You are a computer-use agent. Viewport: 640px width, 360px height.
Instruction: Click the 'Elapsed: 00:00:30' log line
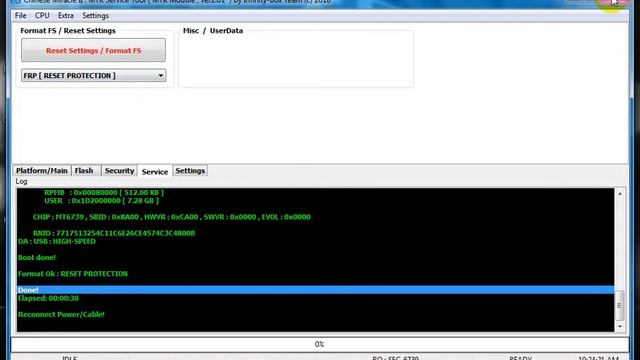[48, 298]
